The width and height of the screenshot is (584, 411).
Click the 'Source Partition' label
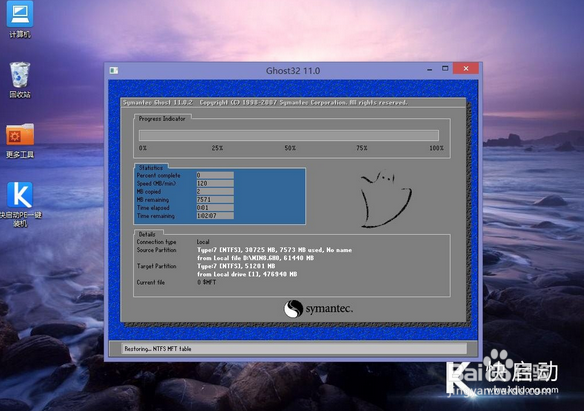[156, 250]
